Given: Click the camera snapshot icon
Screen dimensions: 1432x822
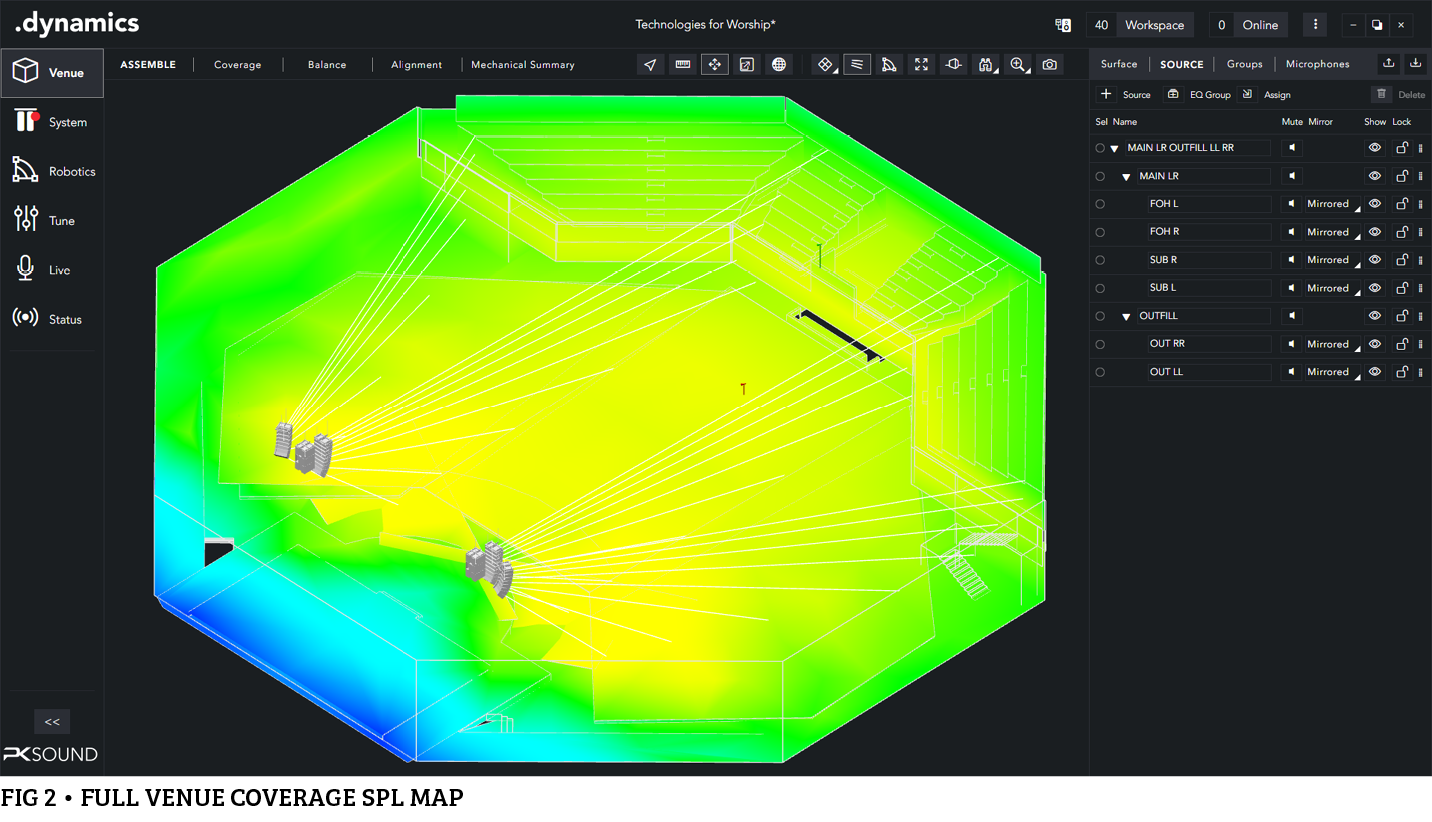Looking at the screenshot, I should click(1049, 65).
